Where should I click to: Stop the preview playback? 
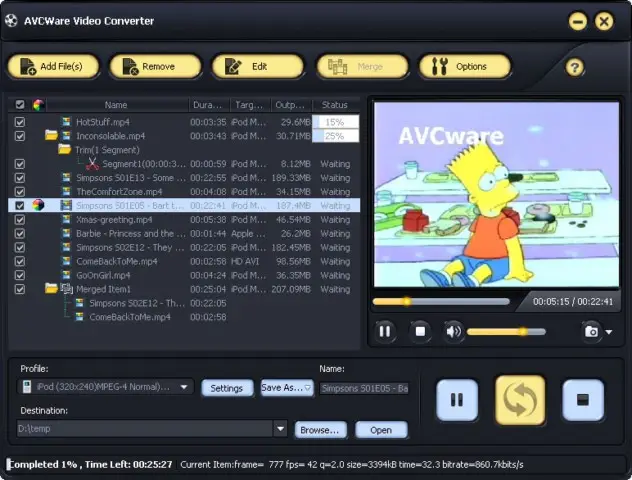(x=420, y=332)
